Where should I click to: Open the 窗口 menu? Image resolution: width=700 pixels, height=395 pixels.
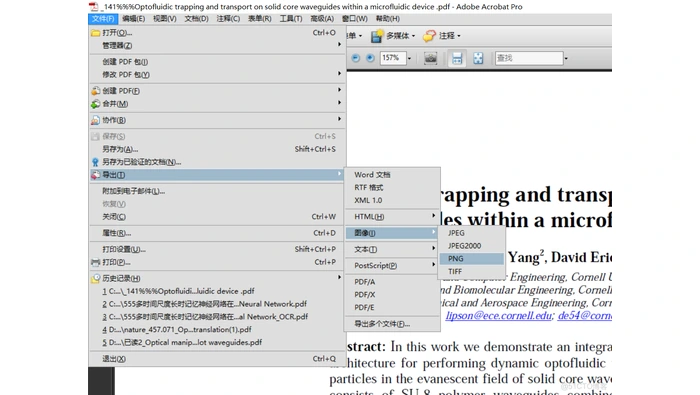[355, 19]
